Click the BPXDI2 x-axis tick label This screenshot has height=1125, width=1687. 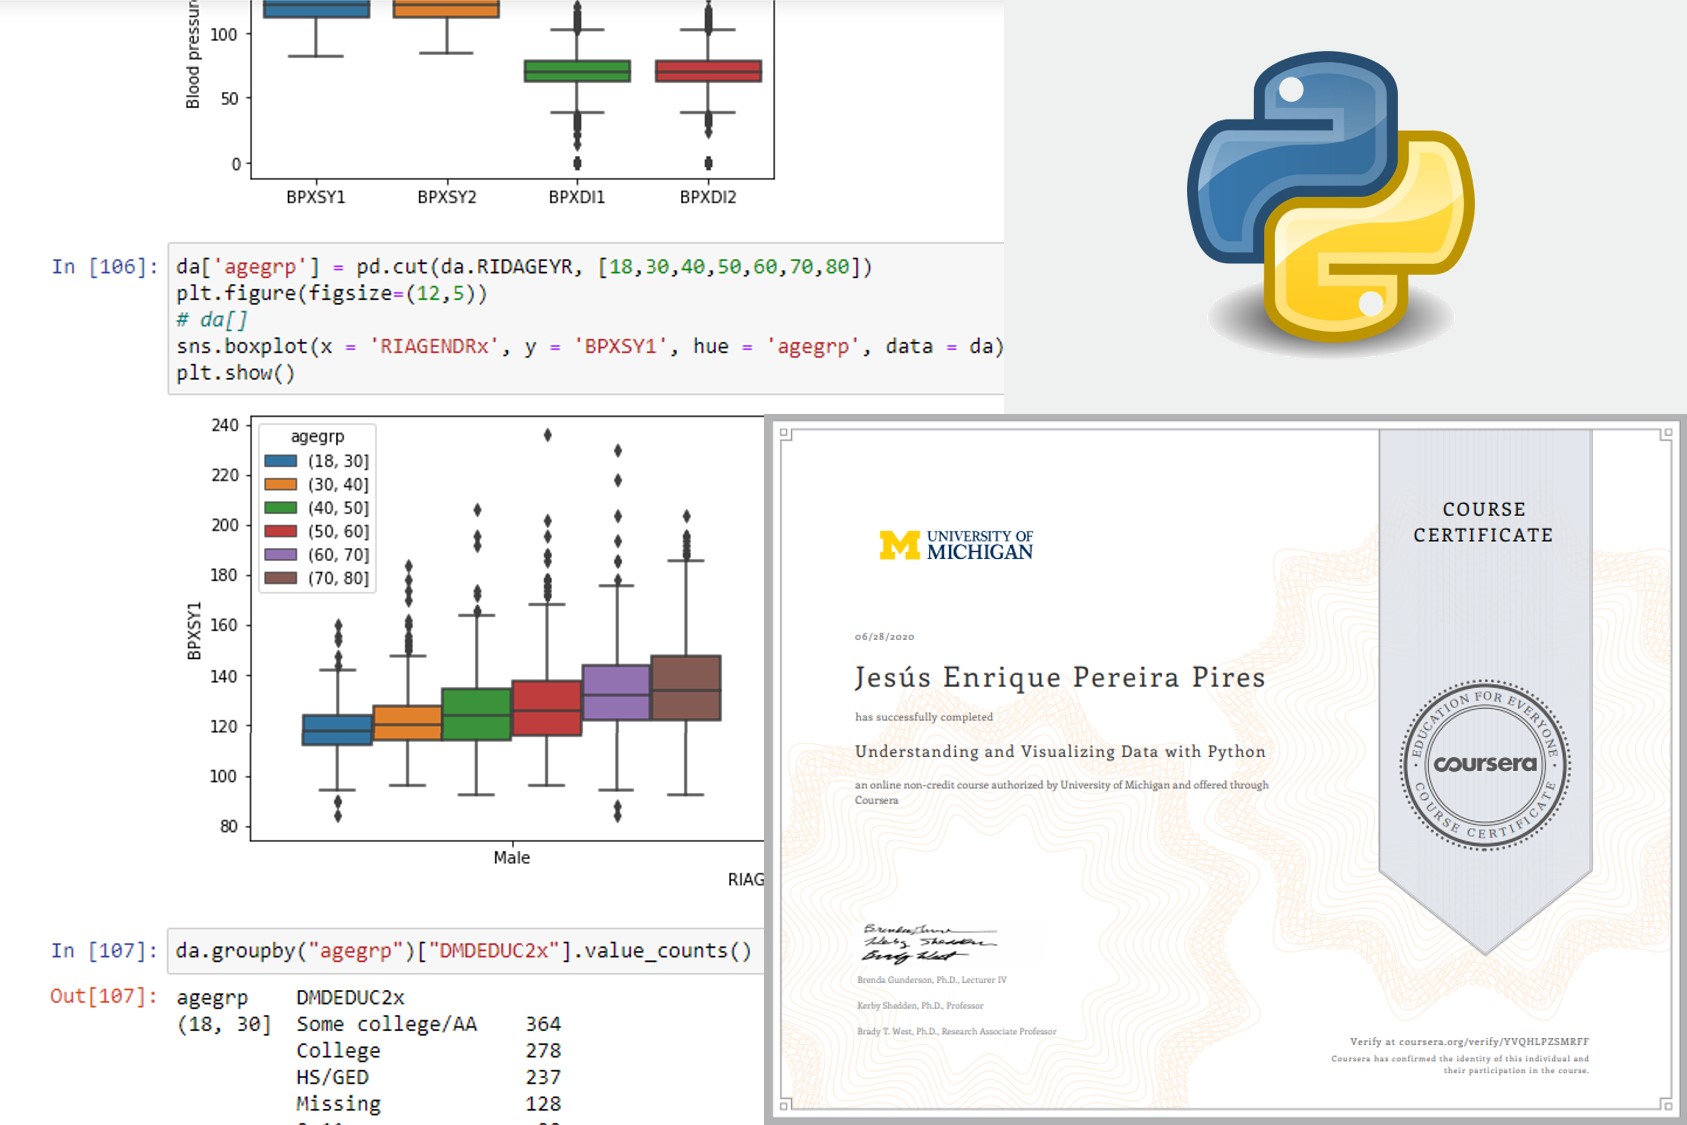pyautogui.click(x=708, y=197)
